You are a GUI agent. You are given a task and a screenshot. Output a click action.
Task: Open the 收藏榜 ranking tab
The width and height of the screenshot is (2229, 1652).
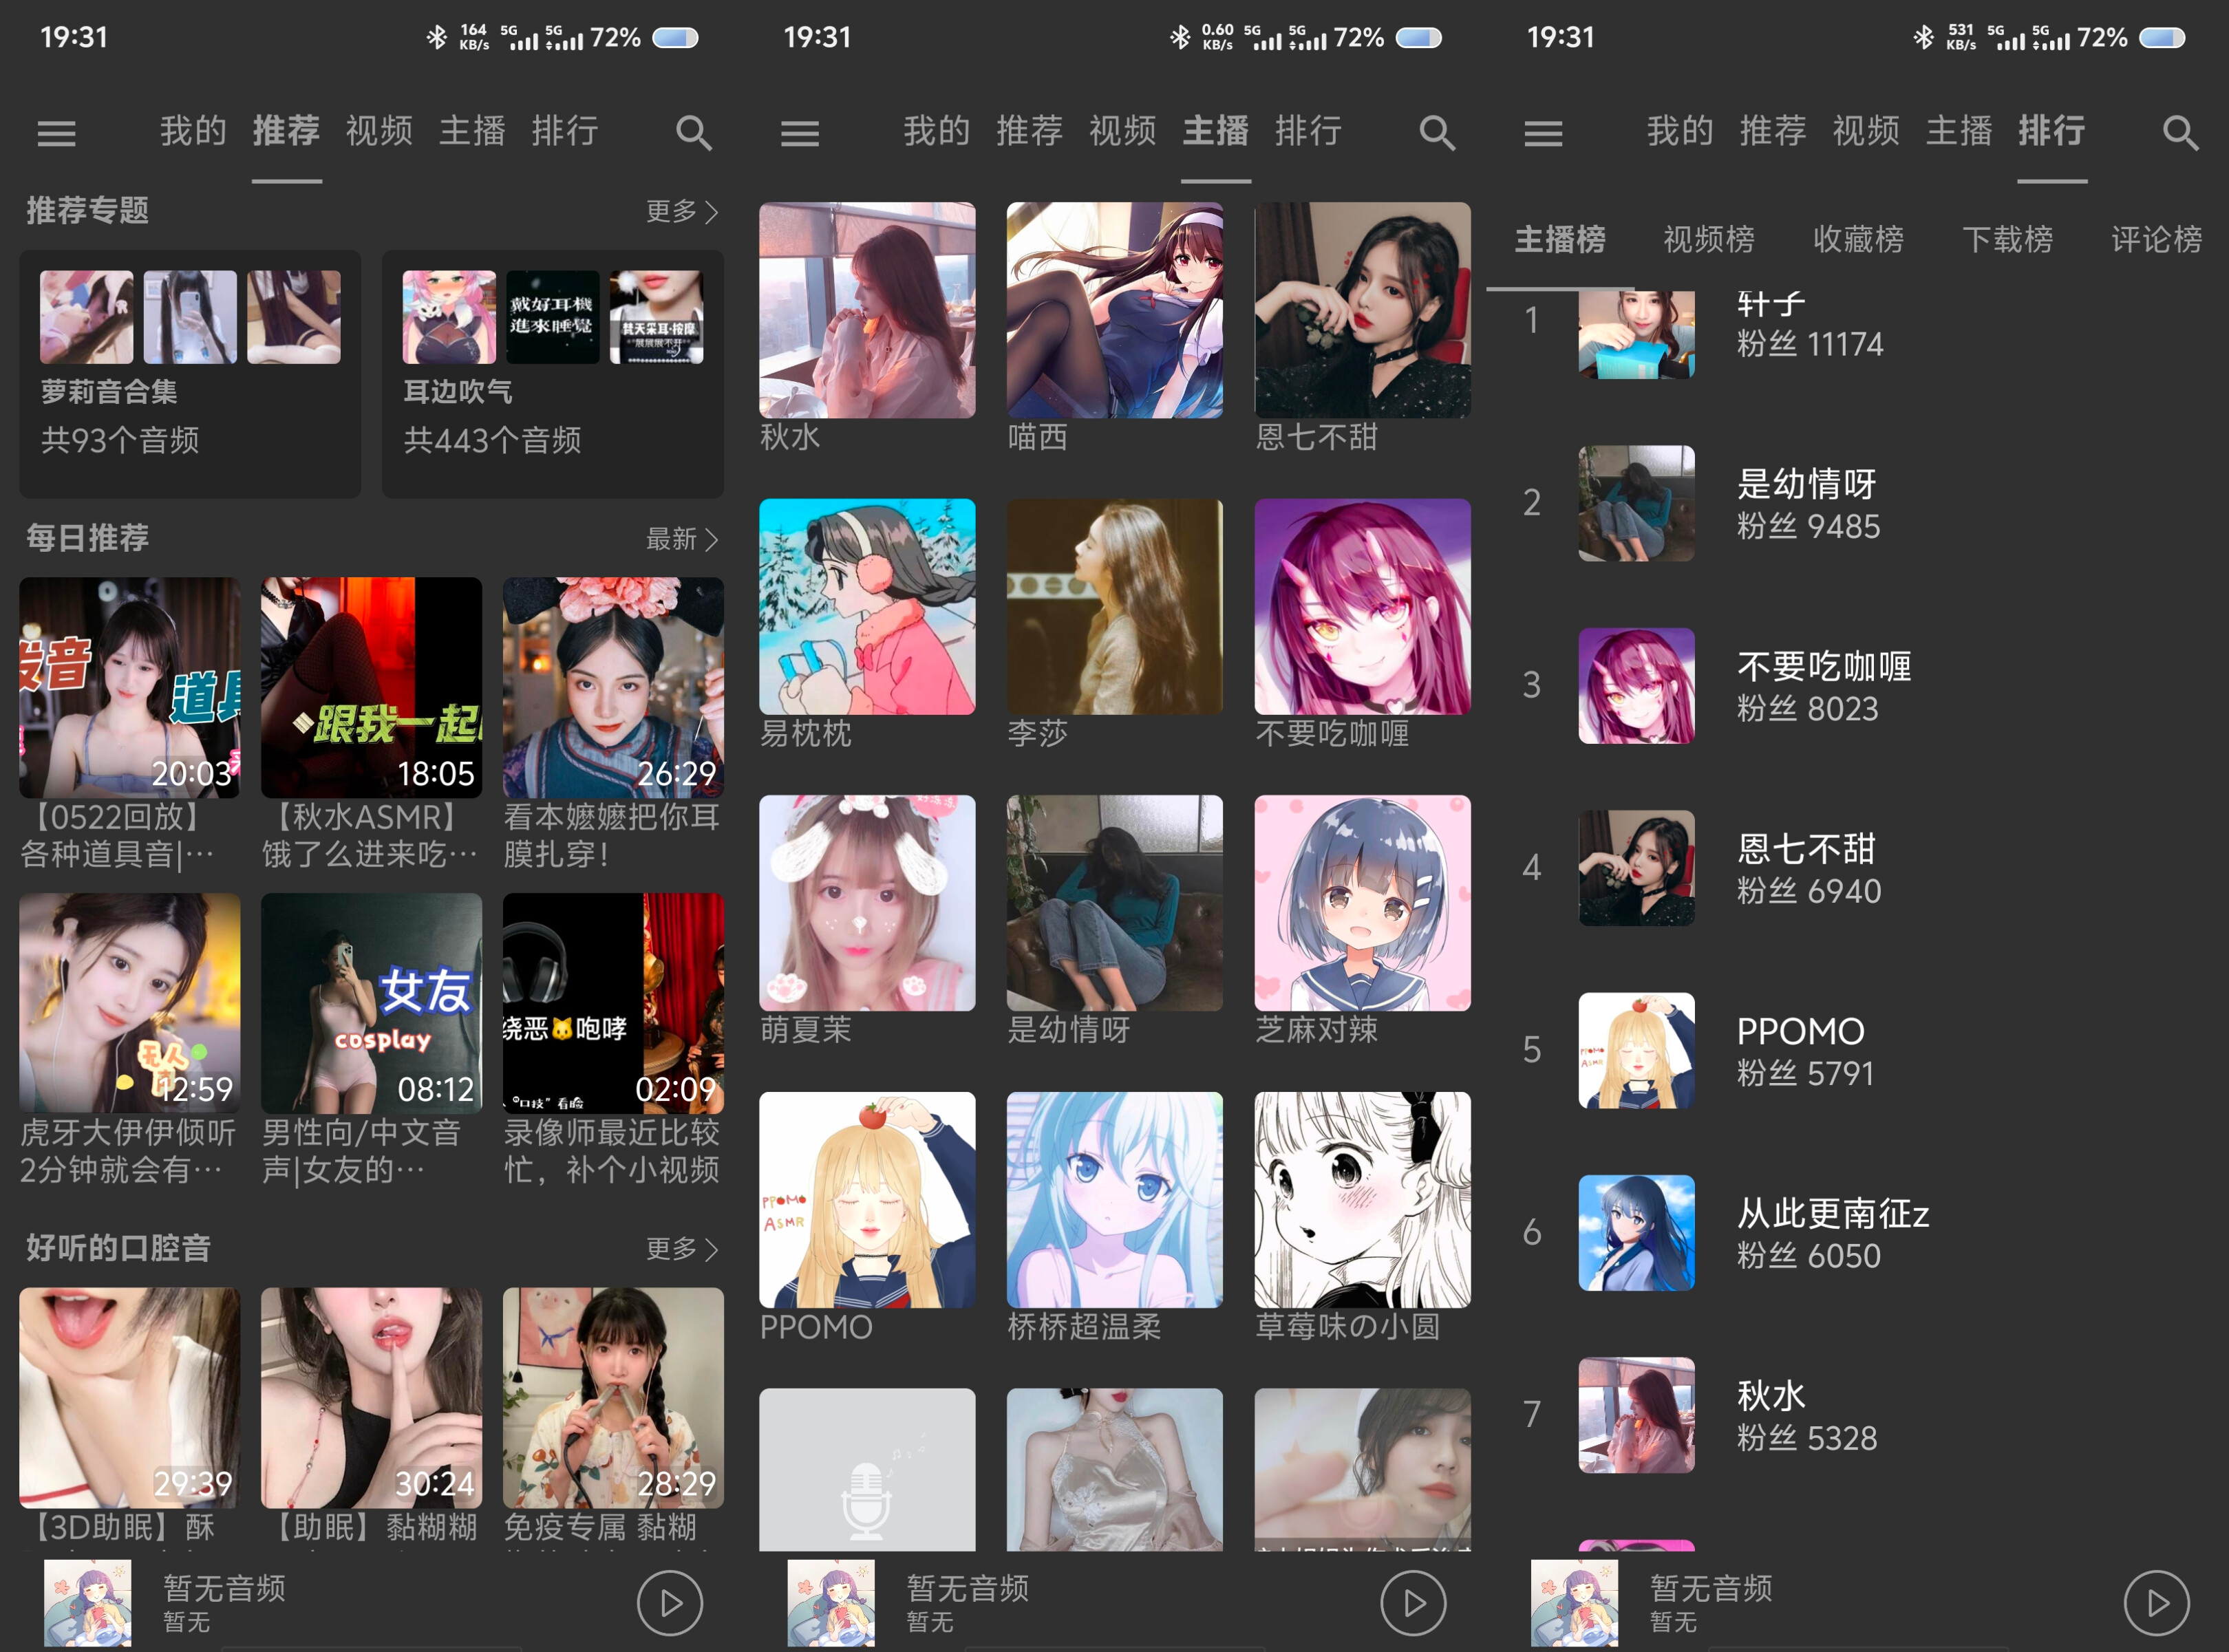[1858, 240]
